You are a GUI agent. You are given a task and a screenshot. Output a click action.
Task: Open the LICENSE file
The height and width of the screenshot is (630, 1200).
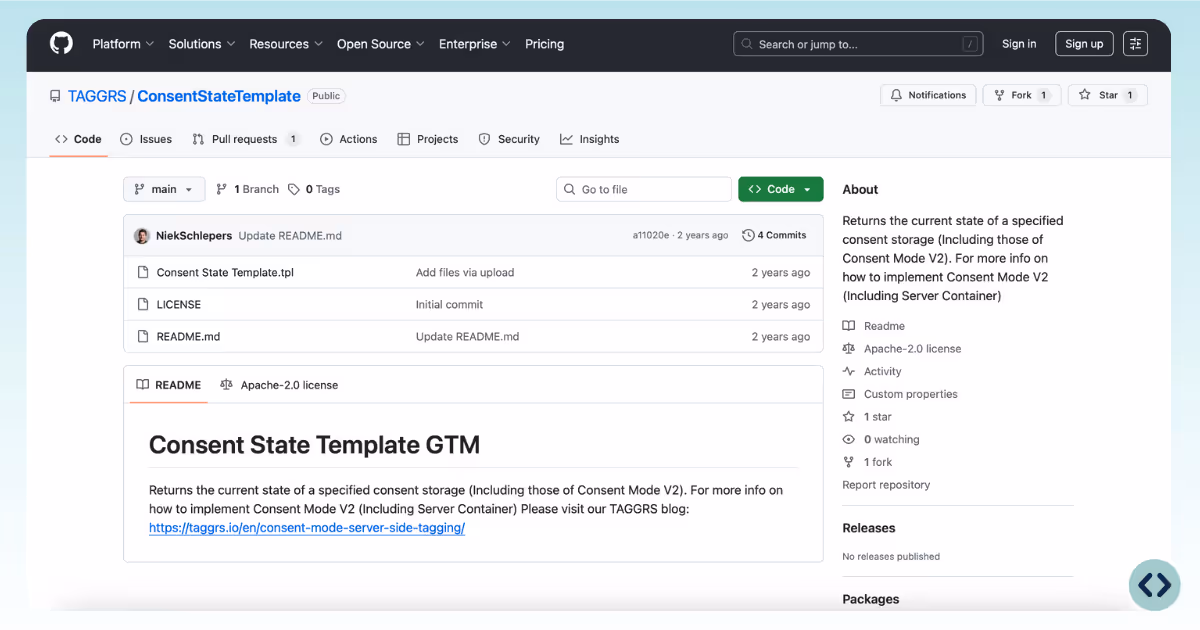tap(179, 304)
